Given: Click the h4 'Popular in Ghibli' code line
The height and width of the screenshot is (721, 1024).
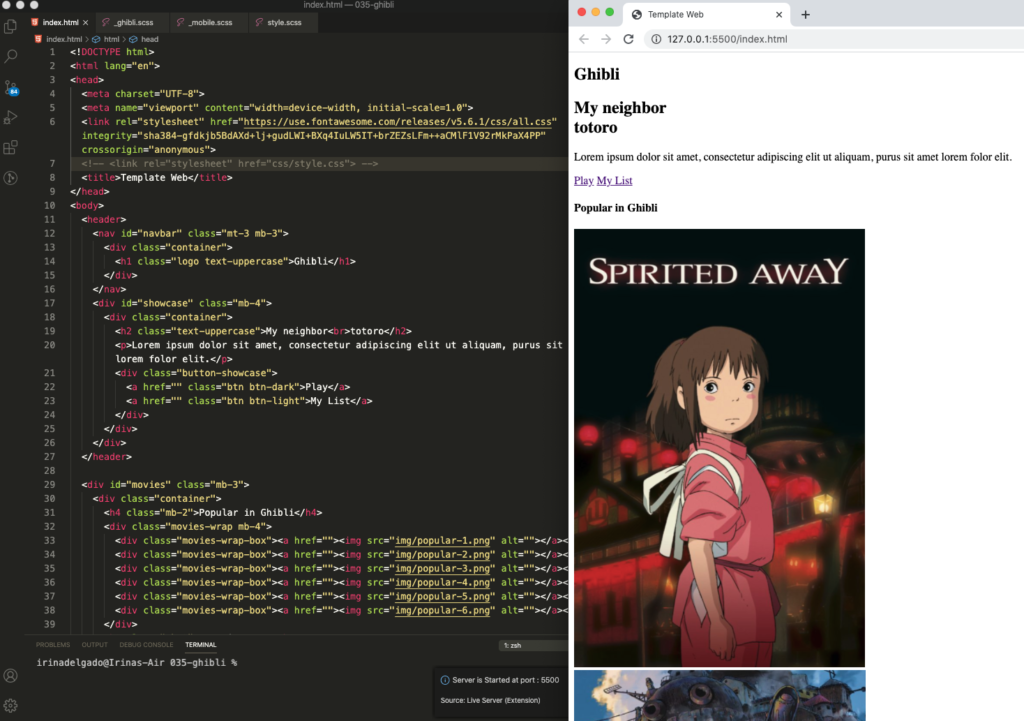Looking at the screenshot, I should point(213,513).
